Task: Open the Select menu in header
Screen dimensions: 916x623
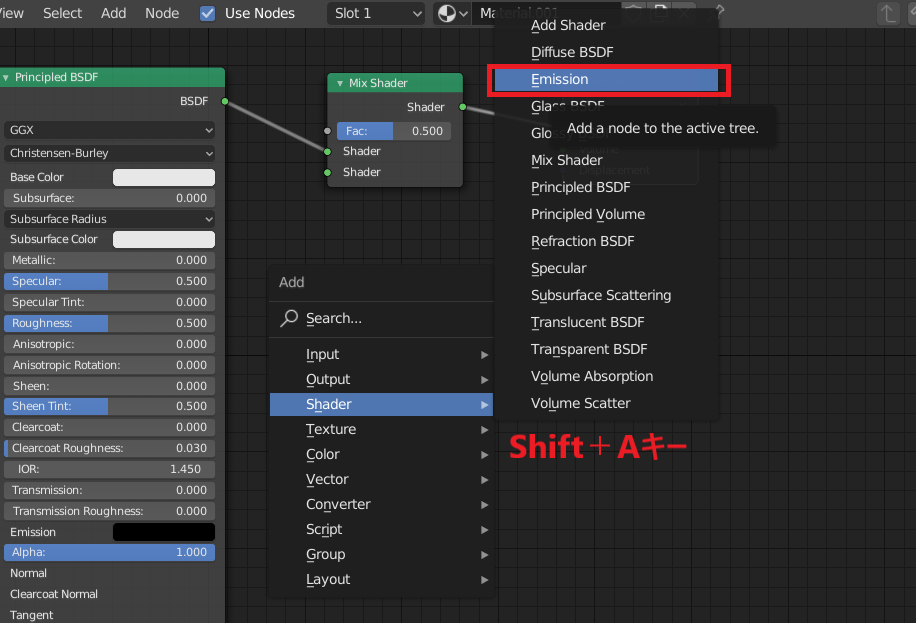Action: point(63,13)
